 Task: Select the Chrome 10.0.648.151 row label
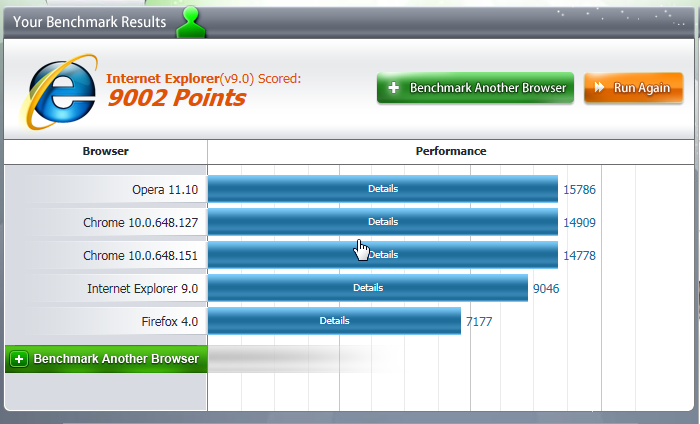tap(140, 256)
